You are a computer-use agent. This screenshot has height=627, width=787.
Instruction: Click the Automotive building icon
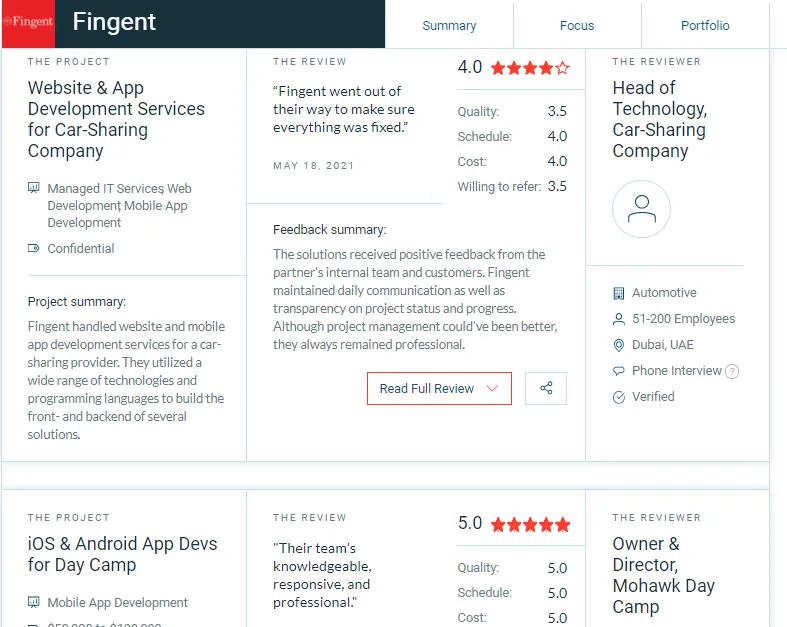619,293
